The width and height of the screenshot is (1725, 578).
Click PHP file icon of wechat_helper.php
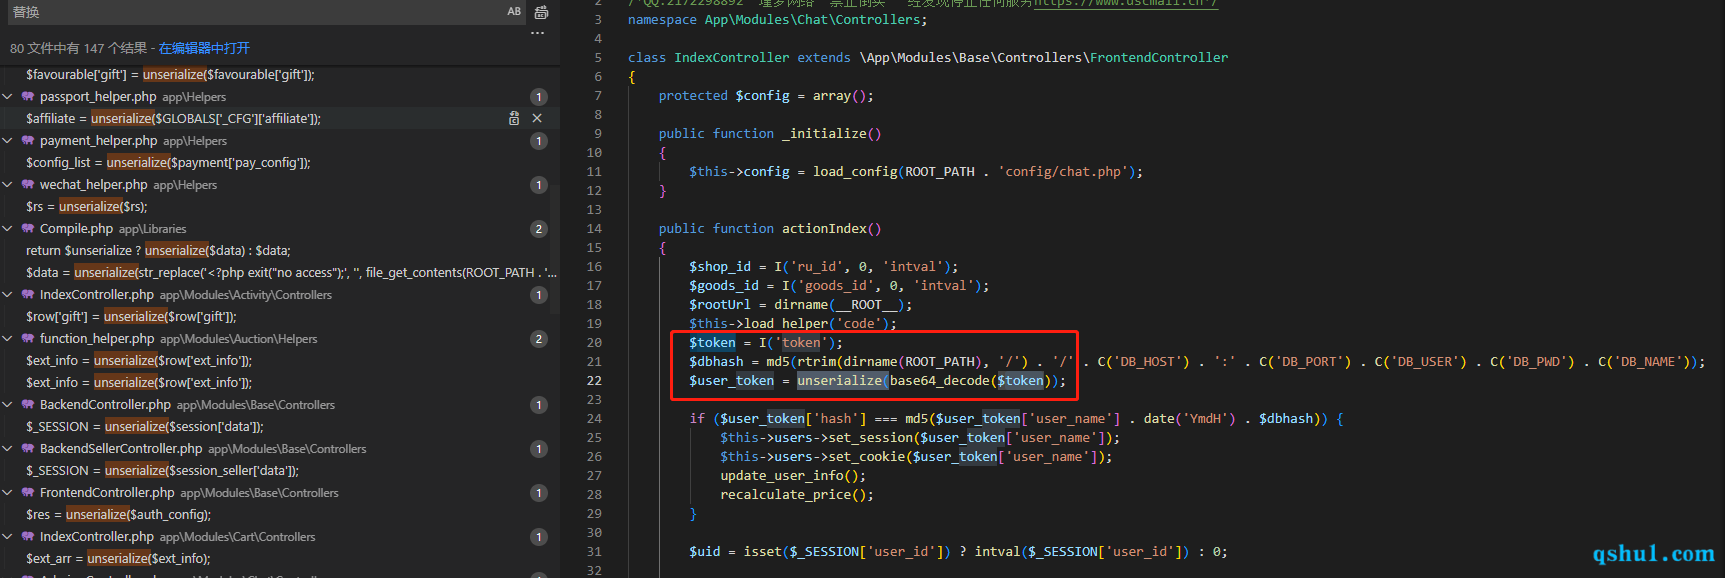tap(28, 184)
